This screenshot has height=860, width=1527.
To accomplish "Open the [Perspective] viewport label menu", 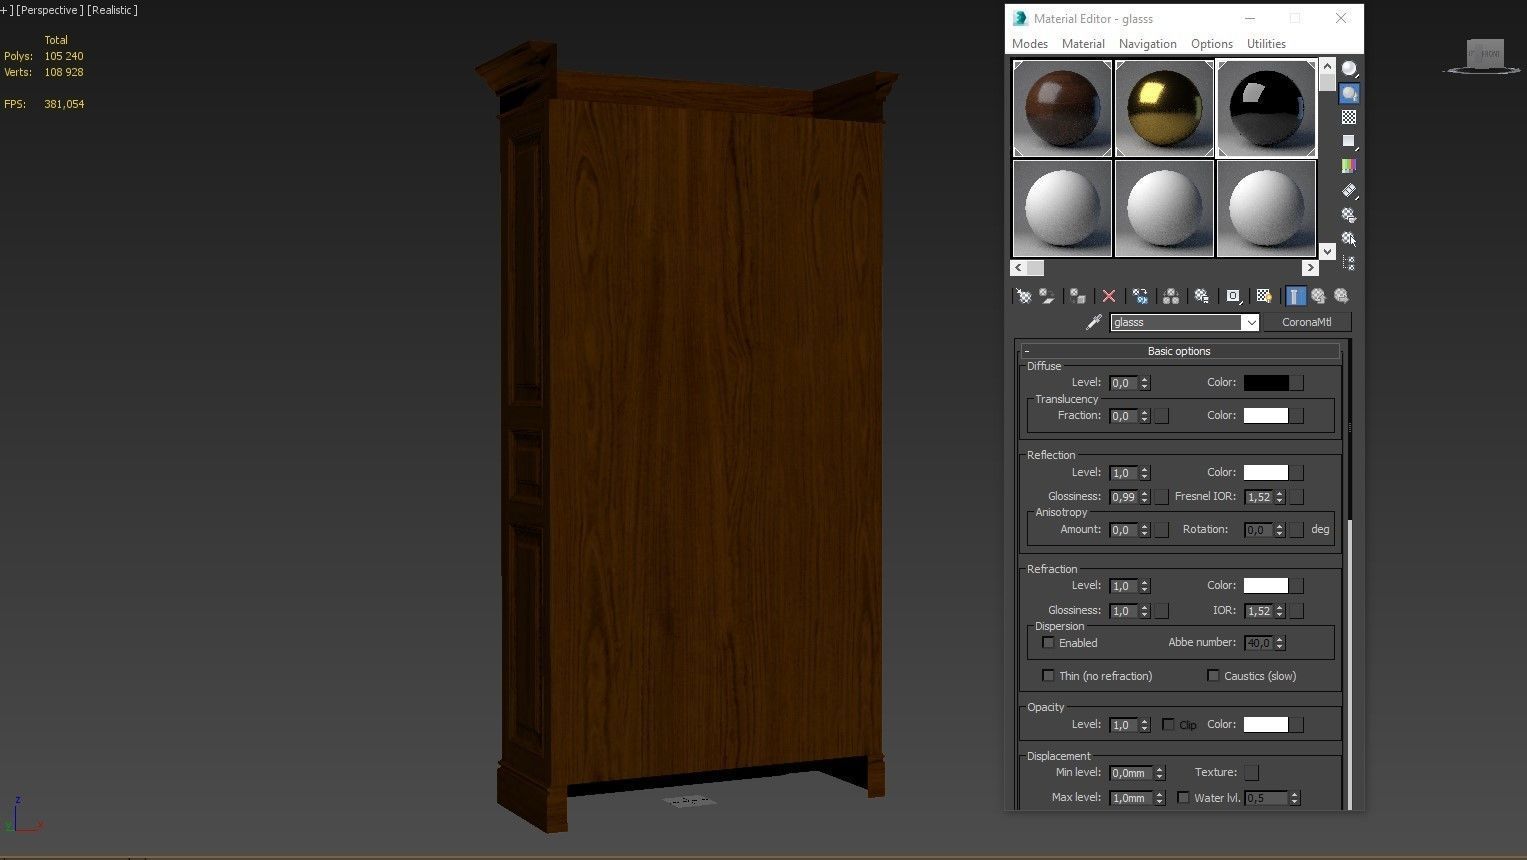I will point(49,10).
